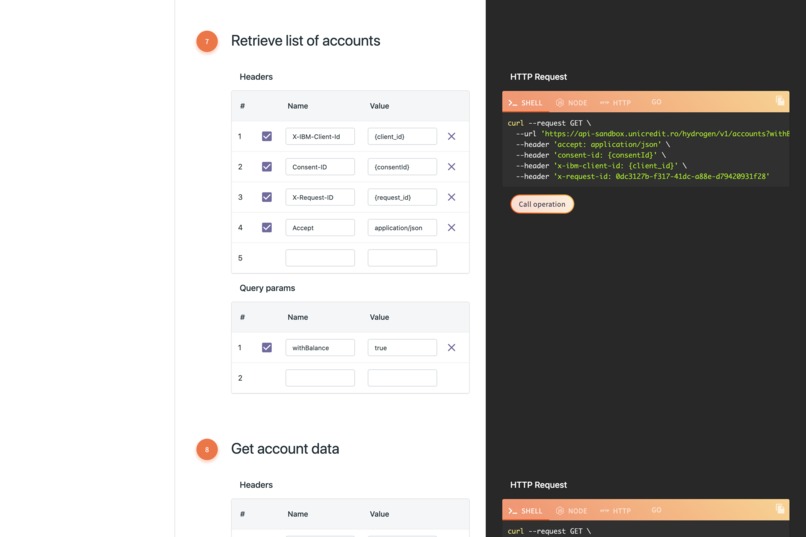Image resolution: width=806 pixels, height=537 pixels.
Task: Click the Get account data heading
Action: (x=285, y=449)
